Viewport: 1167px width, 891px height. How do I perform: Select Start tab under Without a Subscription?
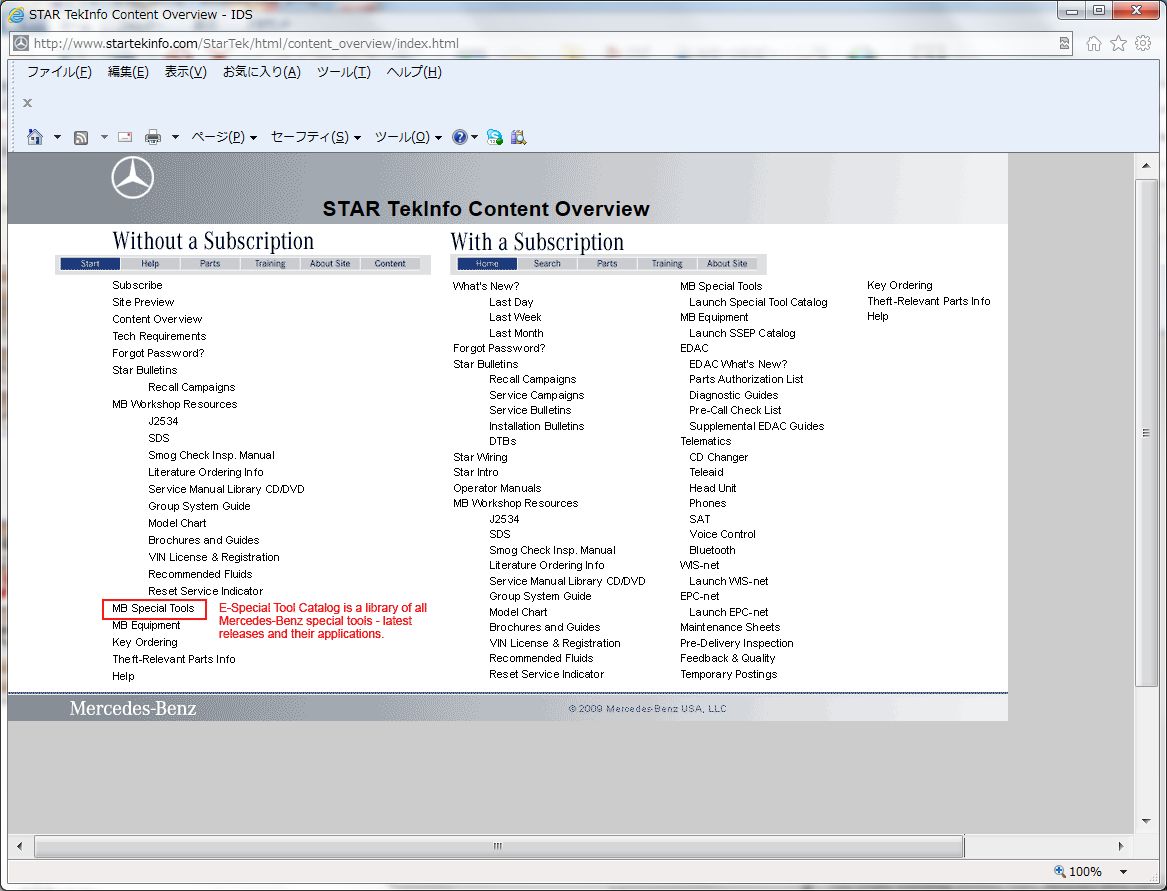pos(90,264)
